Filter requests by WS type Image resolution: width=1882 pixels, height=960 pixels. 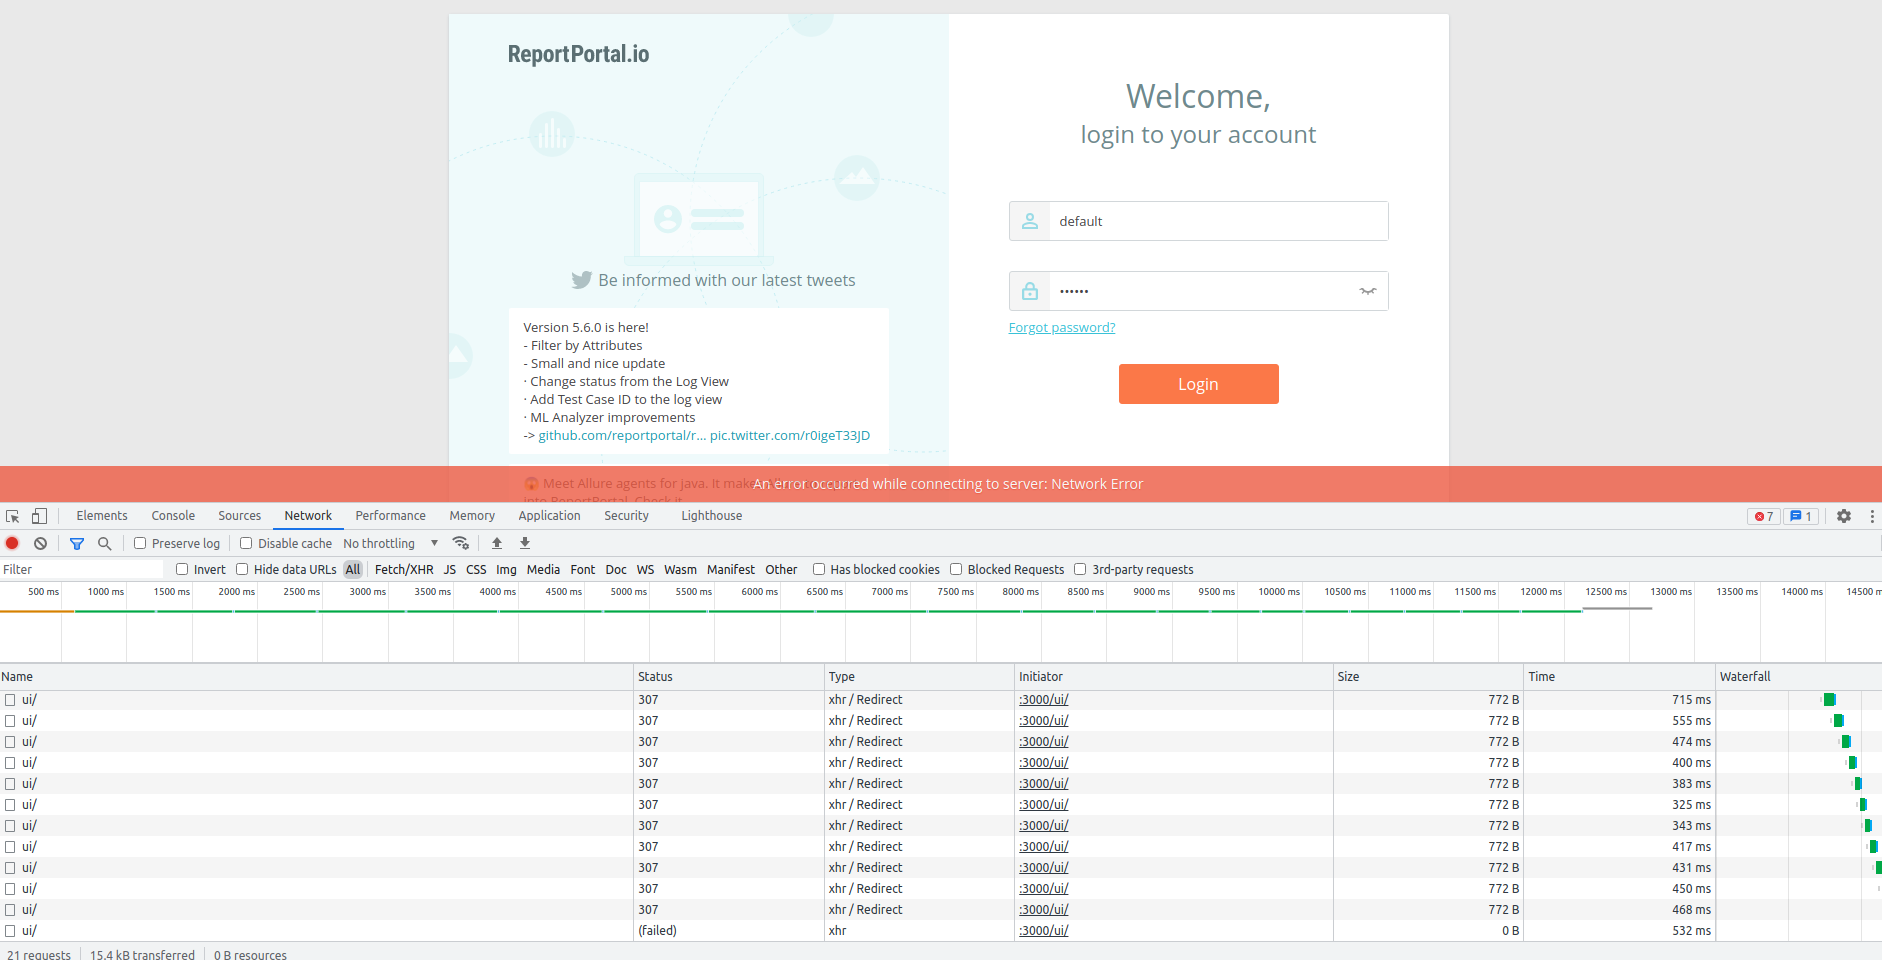645,569
